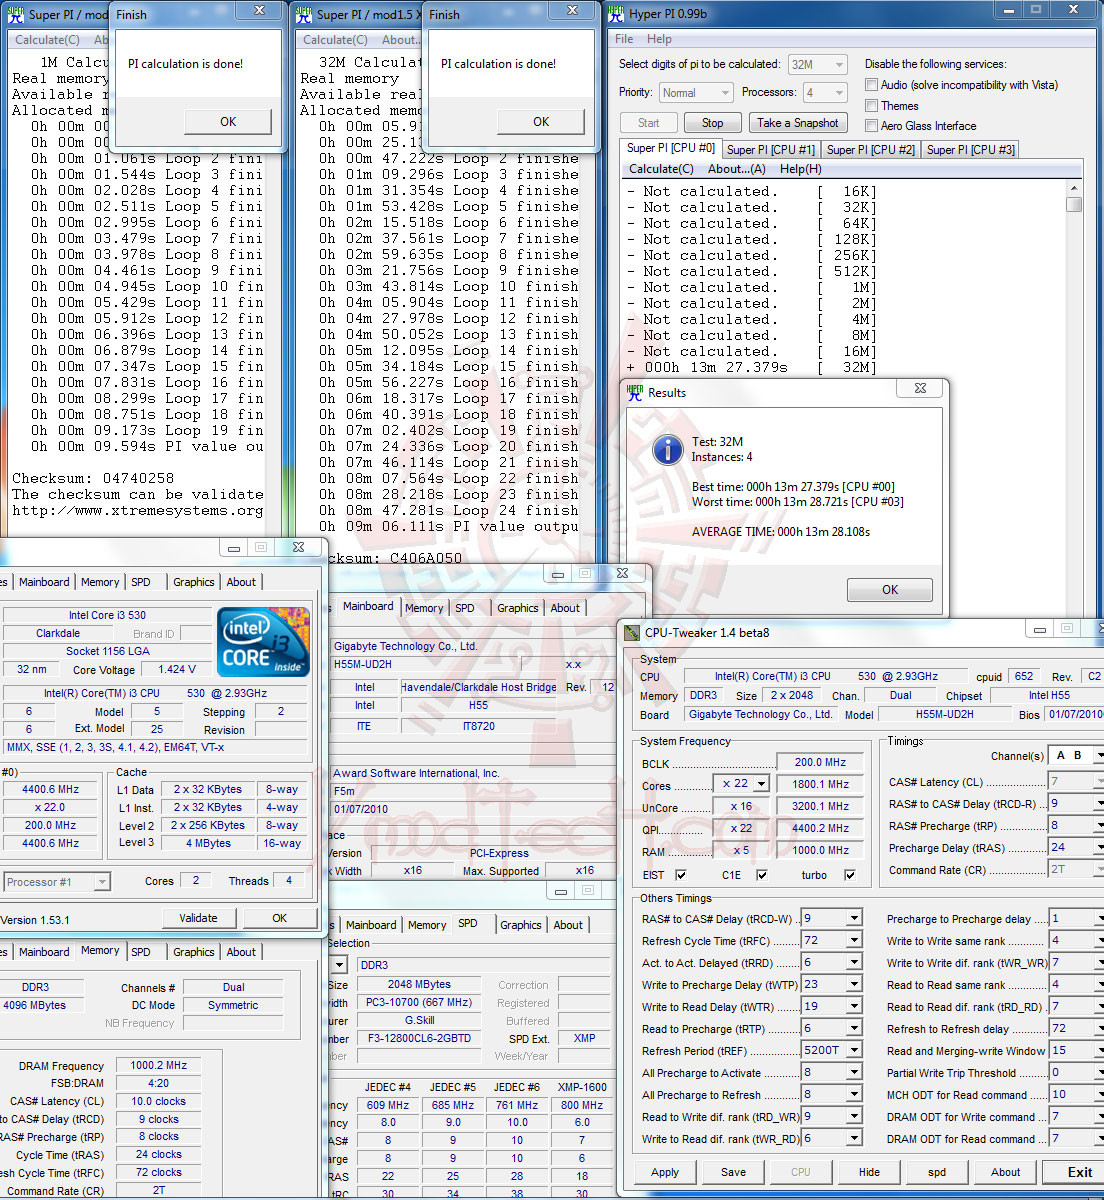This screenshot has height=1200, width=1104.
Task: Close the second Super PI Finish dialog
Action: [x=572, y=10]
